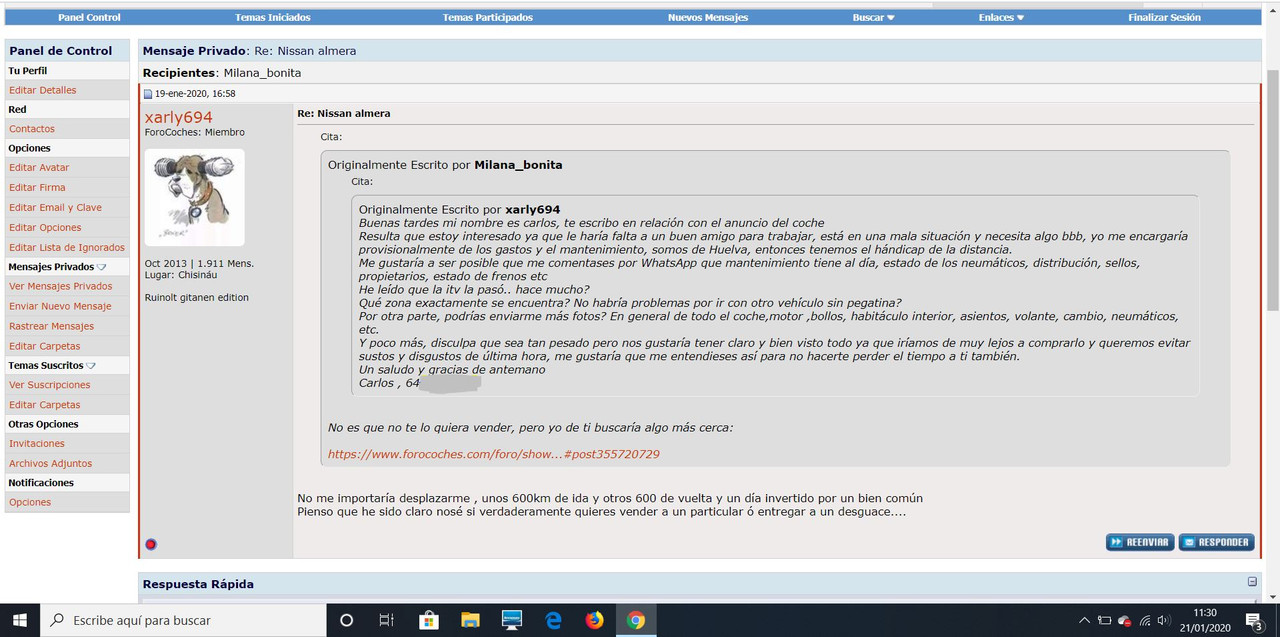Click Editar Carpetas under Mensajes Privados
This screenshot has height=637, width=1280.
click(x=44, y=346)
